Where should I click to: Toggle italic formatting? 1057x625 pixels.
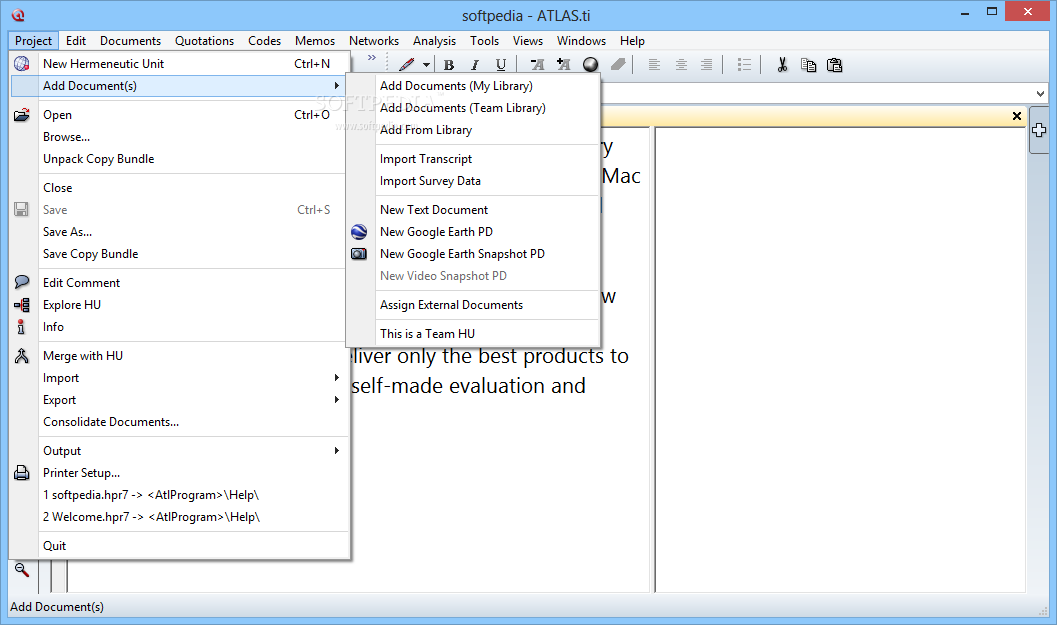(x=475, y=65)
